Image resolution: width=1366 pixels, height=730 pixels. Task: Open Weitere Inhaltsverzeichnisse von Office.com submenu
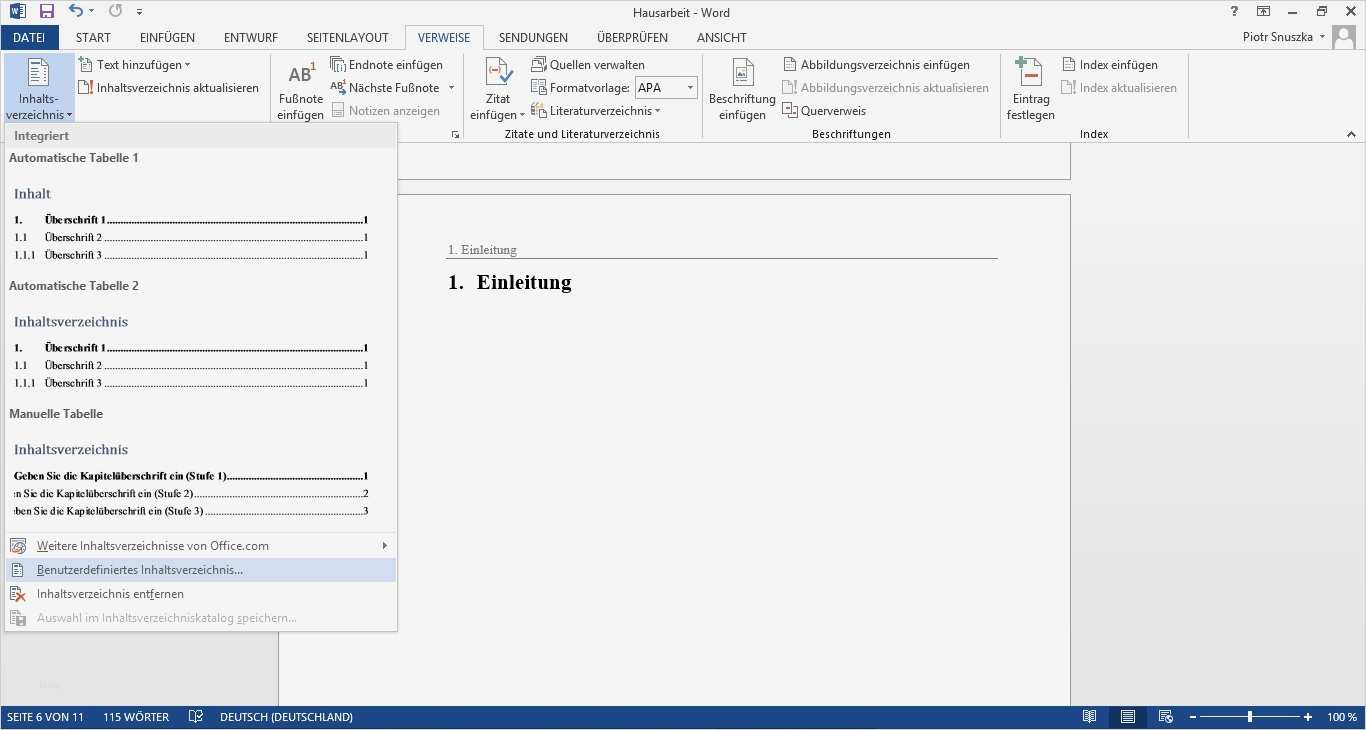pos(201,546)
